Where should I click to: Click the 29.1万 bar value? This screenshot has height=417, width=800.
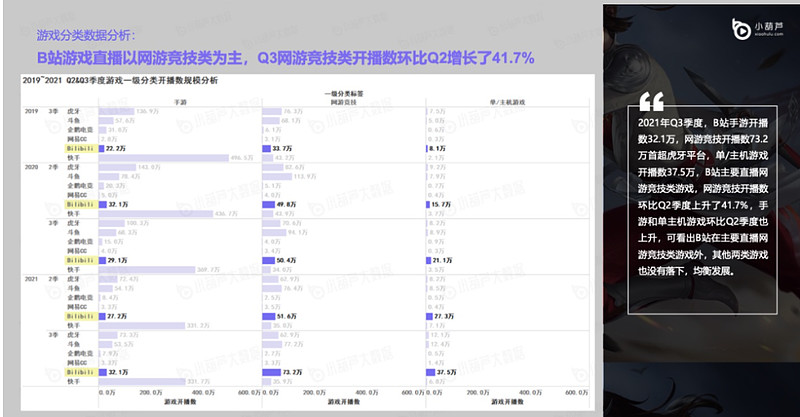[x=117, y=260]
